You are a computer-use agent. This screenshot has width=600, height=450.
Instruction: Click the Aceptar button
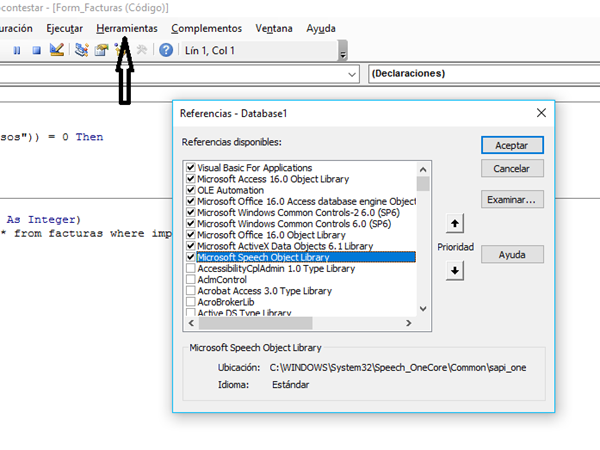coord(511,146)
